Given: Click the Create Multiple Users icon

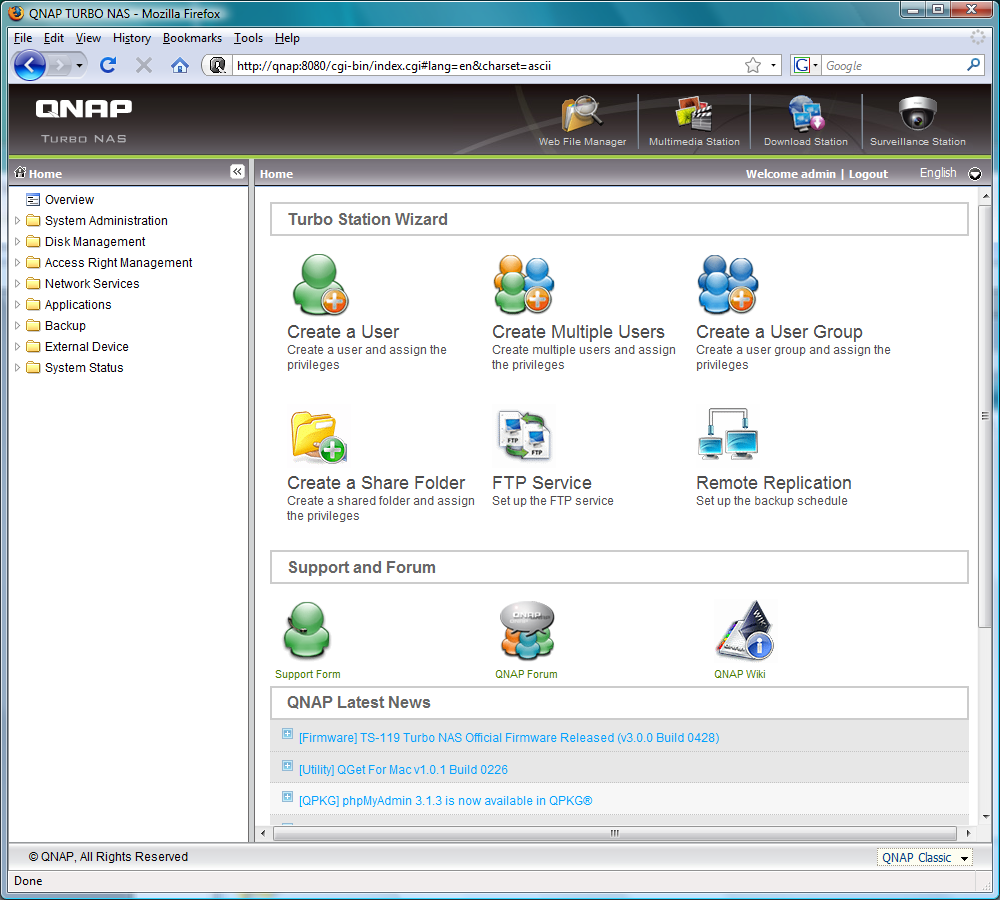Looking at the screenshot, I should pos(524,284).
